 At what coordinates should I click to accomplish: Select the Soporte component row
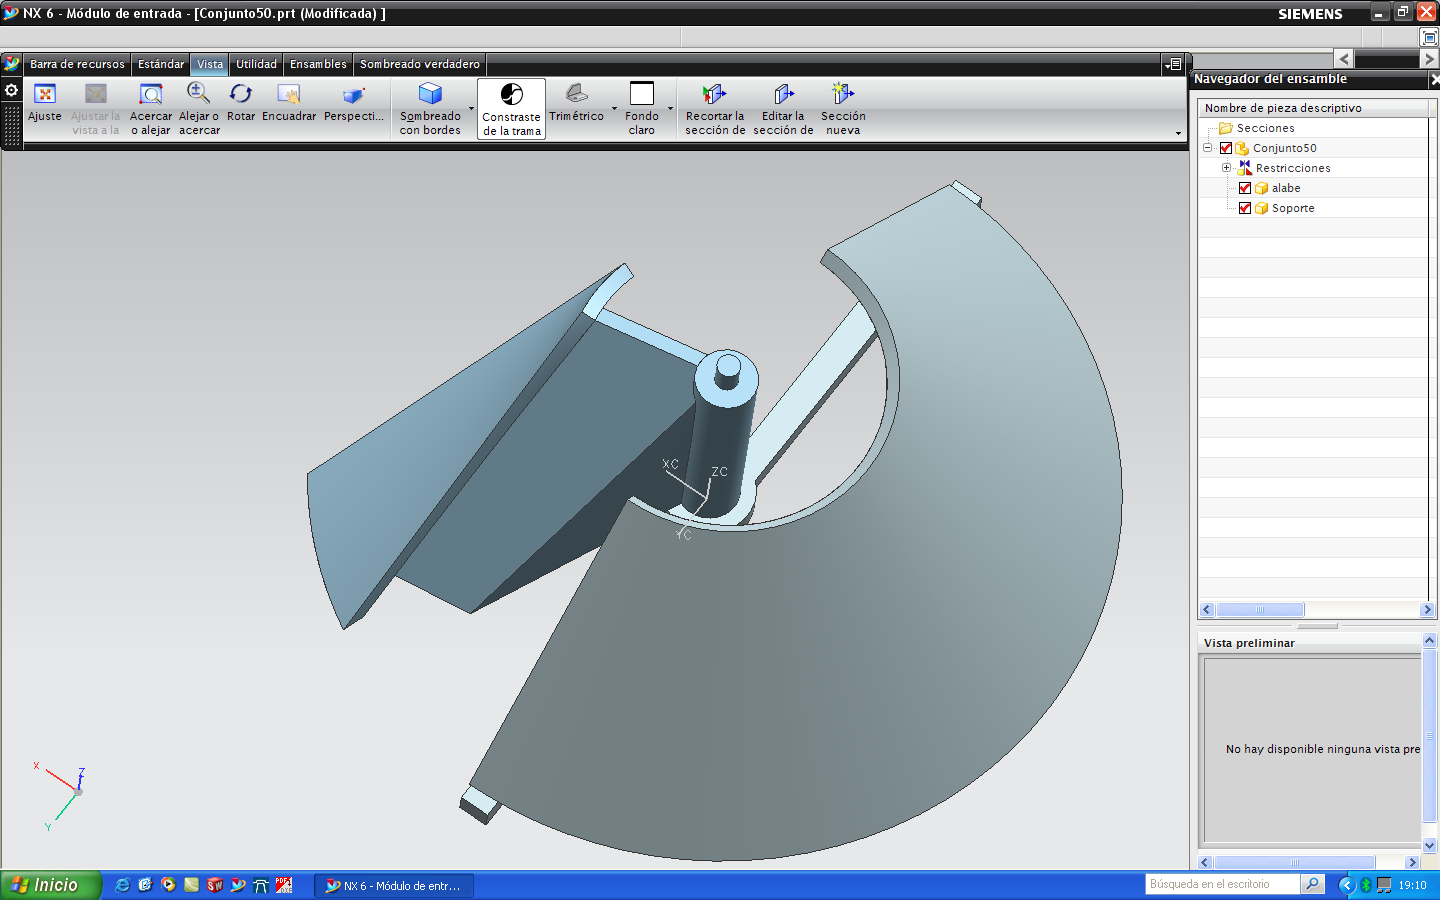[x=1293, y=208]
